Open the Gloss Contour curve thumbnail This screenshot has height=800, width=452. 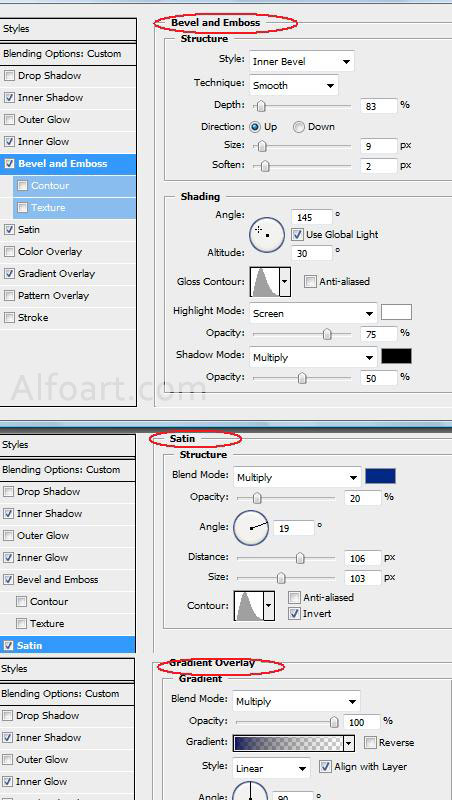265,282
